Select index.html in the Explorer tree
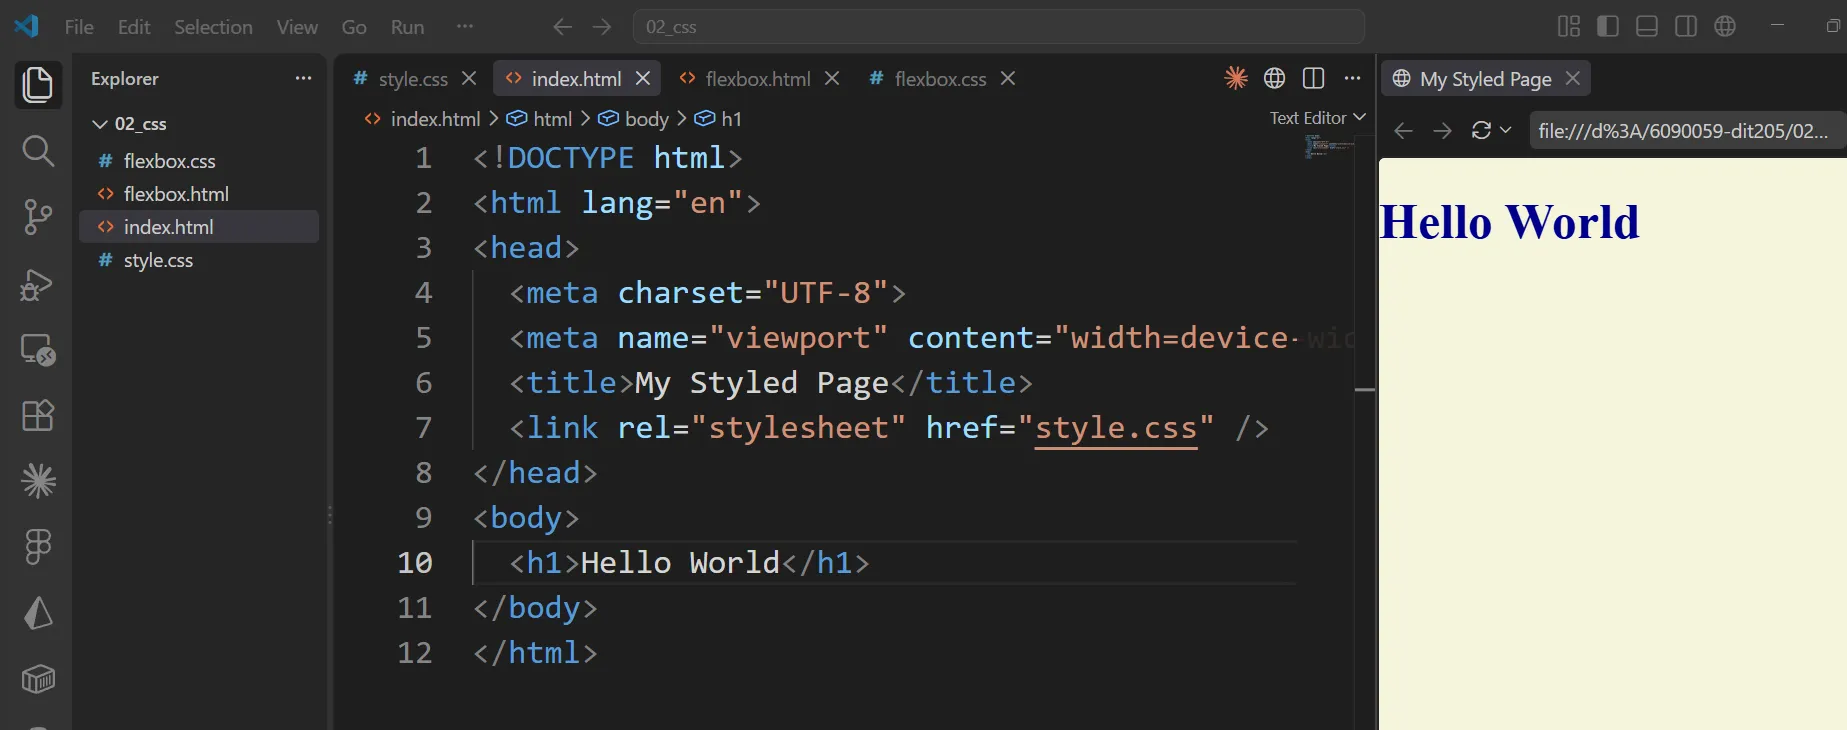 [199, 227]
